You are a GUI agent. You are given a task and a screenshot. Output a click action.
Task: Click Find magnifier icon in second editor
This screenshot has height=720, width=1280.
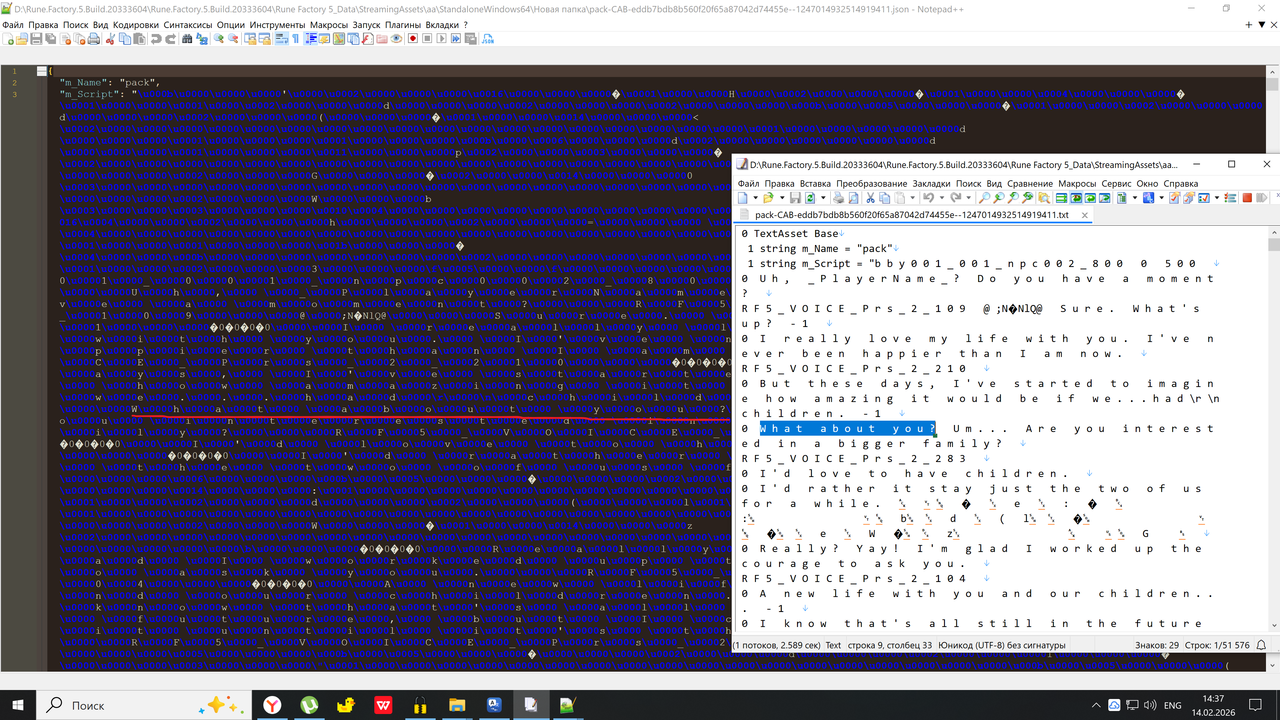point(984,198)
